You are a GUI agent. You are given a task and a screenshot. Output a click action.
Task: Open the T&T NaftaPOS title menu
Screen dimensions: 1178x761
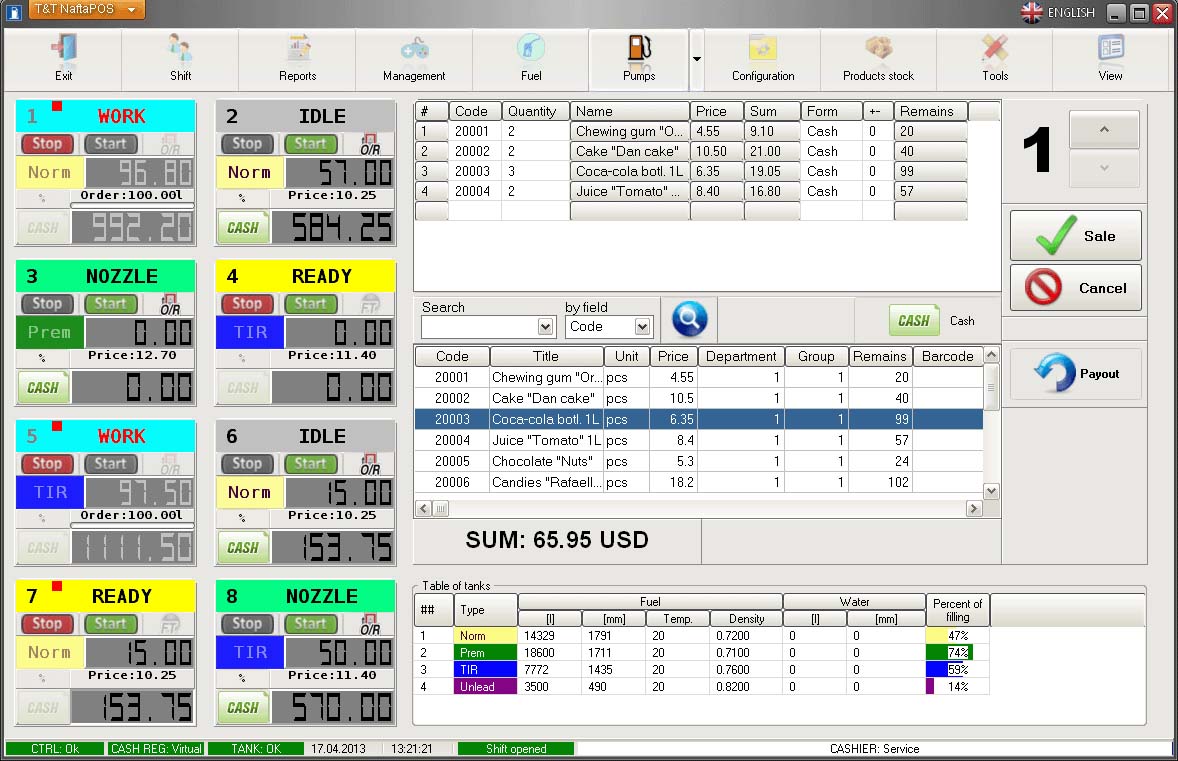[87, 10]
